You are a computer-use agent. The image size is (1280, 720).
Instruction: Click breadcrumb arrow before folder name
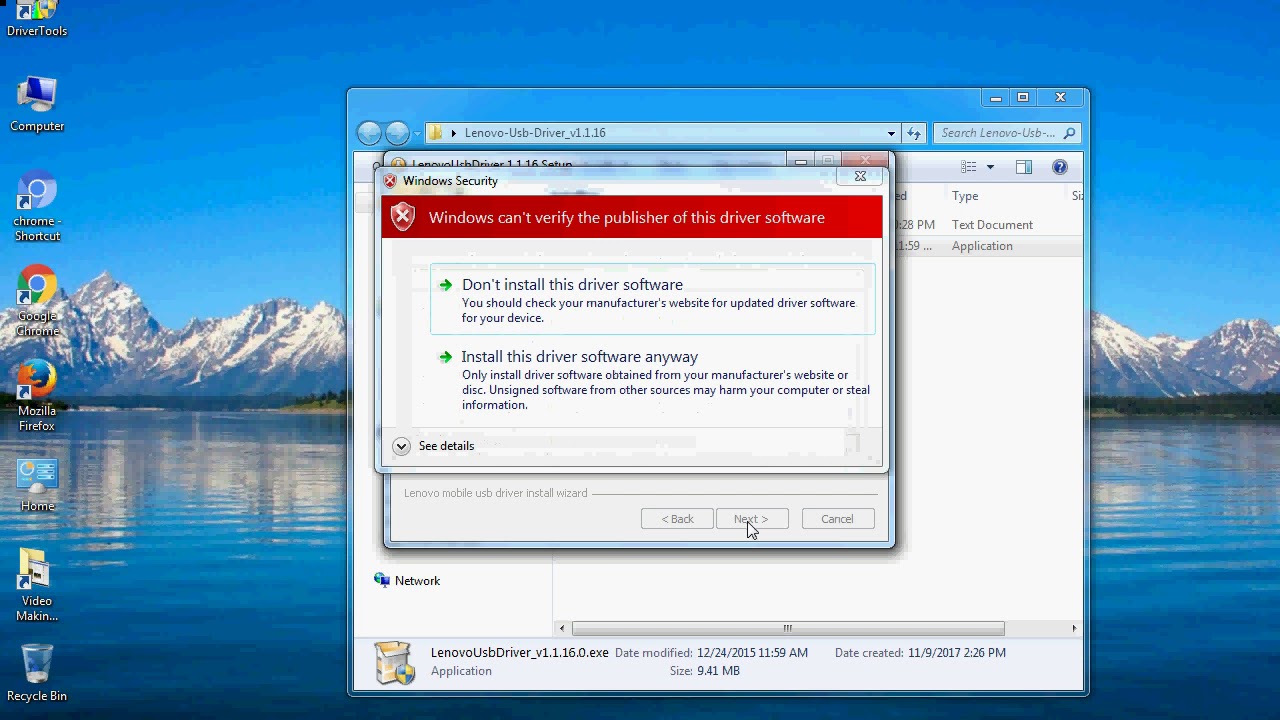pos(453,133)
